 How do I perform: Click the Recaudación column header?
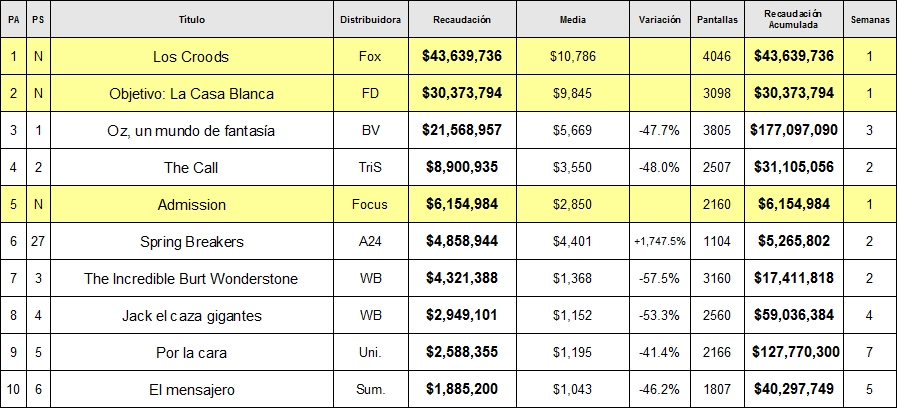(x=461, y=20)
